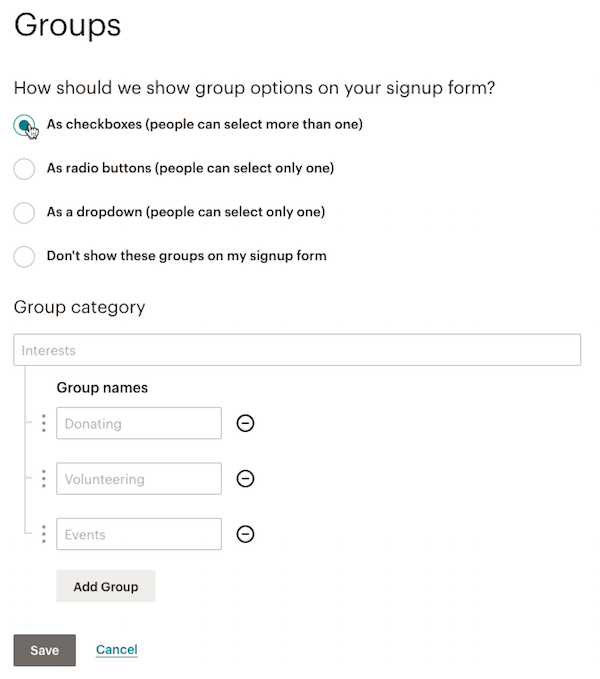
Task: Remove the Donating group with minus icon
Action: tap(245, 423)
